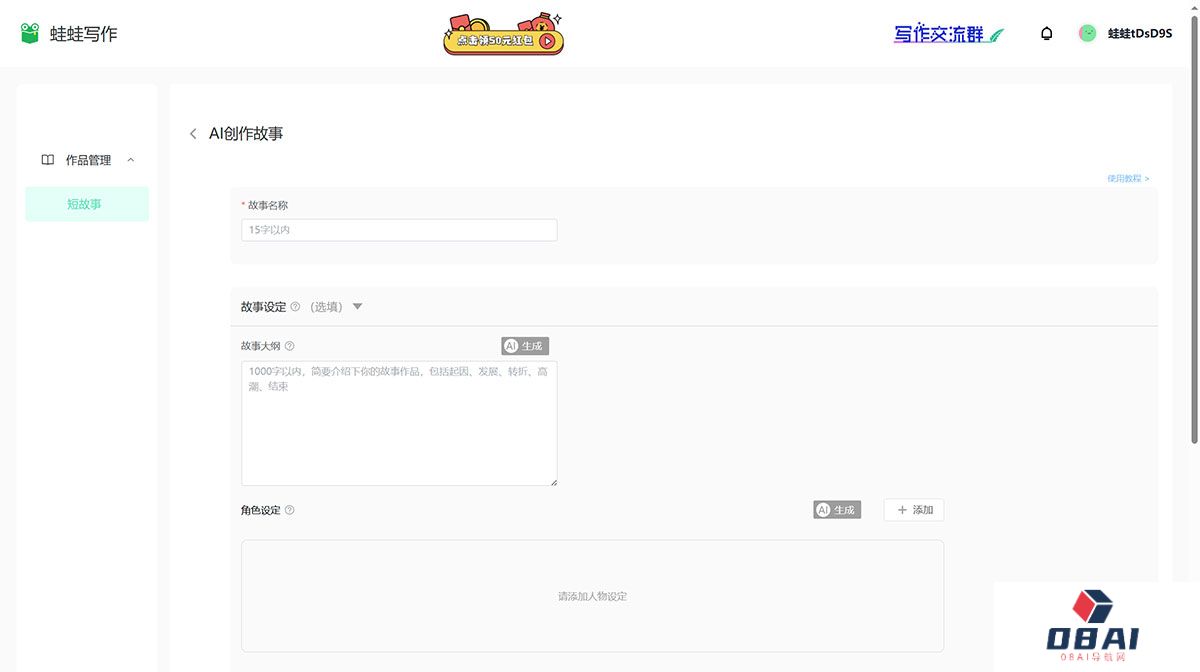
Task: Click the resize handle of 故事大纲 textarea
Action: (x=553, y=482)
